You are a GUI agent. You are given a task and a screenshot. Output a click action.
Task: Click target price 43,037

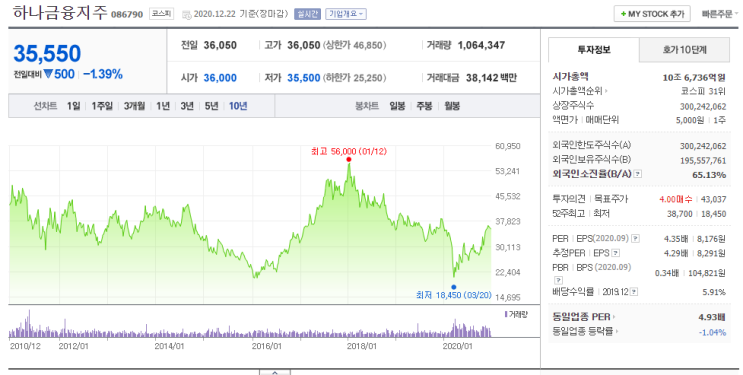coord(714,200)
